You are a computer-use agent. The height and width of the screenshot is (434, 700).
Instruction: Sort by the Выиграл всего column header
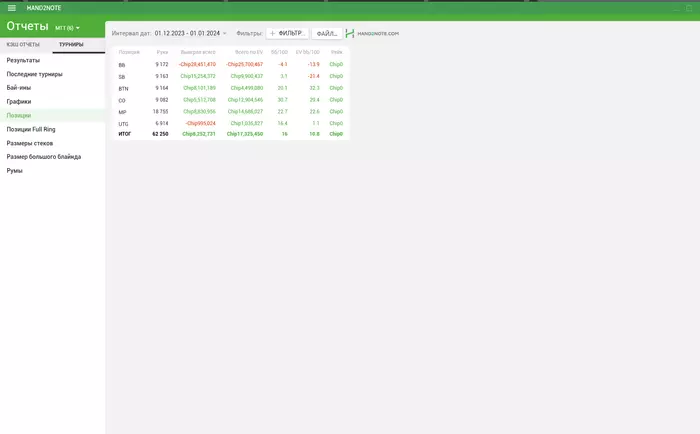198,52
